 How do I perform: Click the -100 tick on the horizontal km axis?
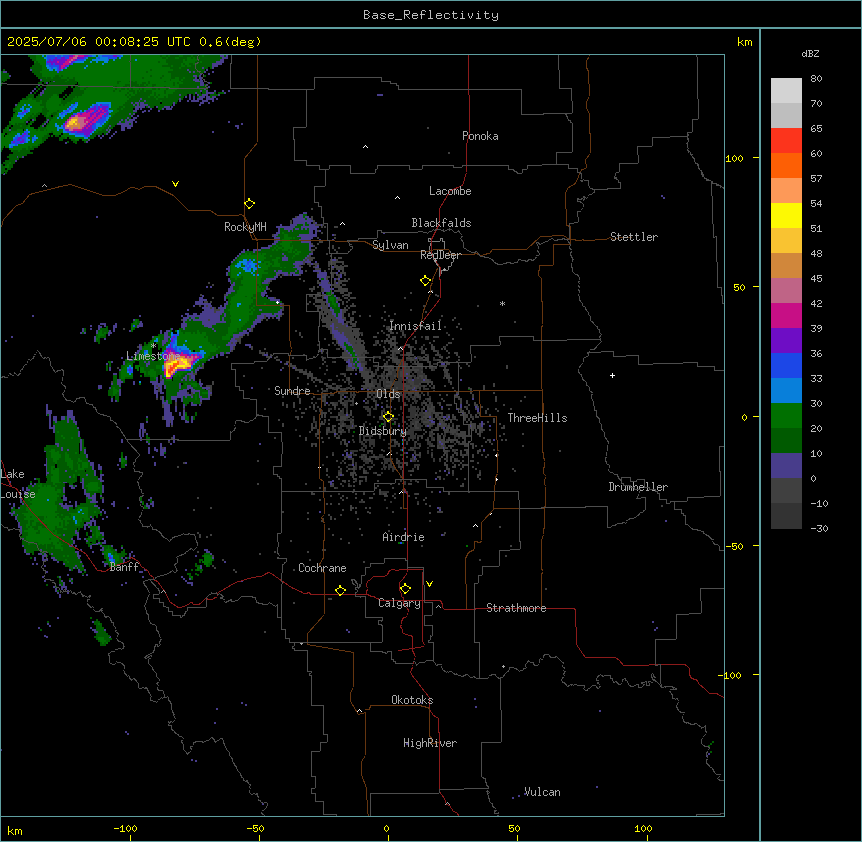point(125,828)
